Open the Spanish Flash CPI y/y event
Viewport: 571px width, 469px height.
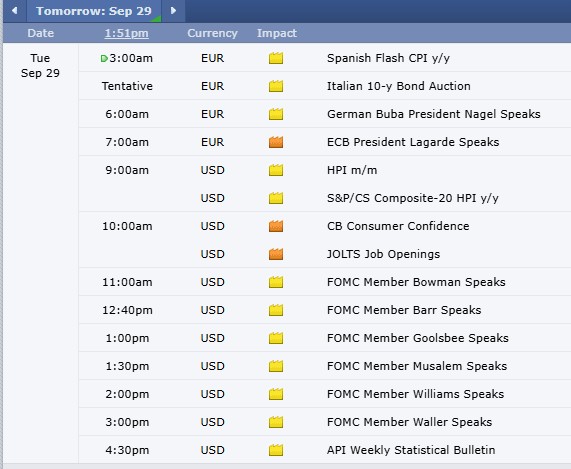click(x=388, y=58)
